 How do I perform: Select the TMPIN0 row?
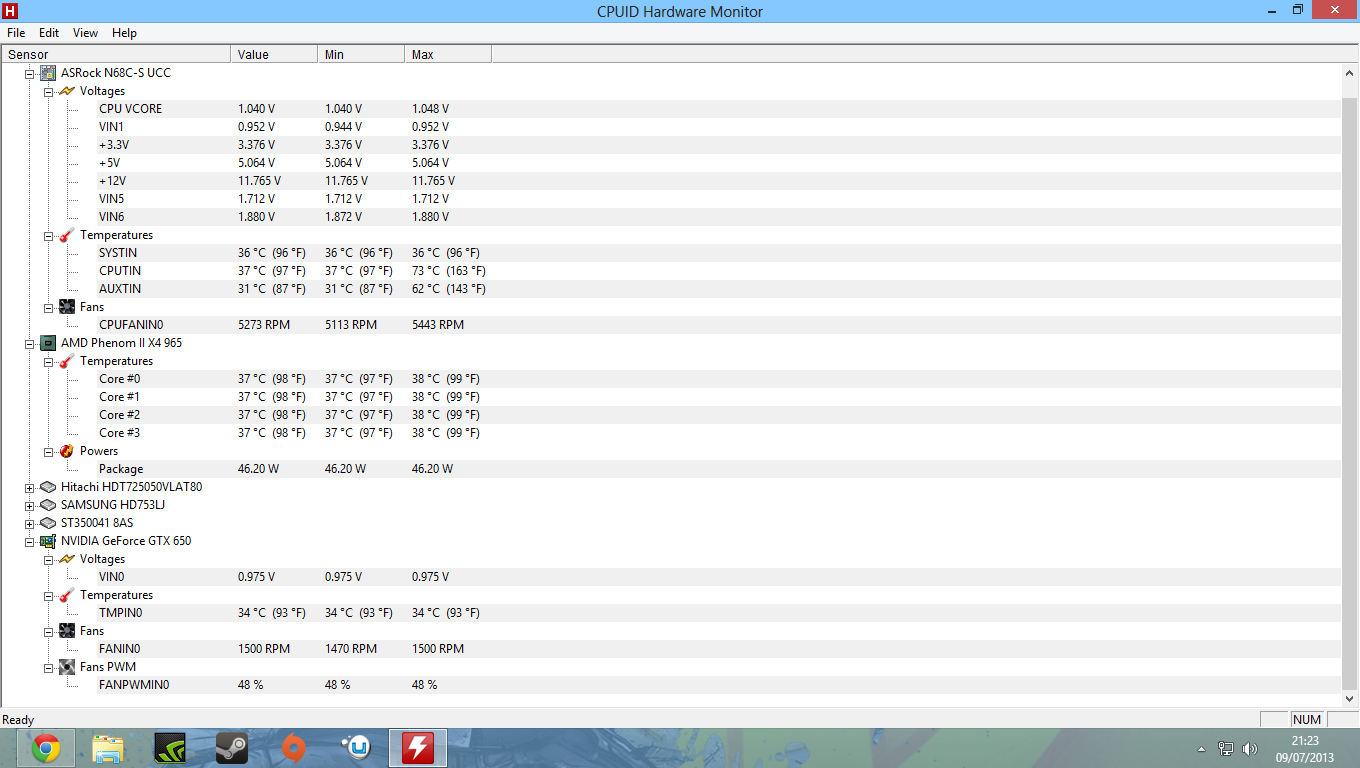pos(671,613)
